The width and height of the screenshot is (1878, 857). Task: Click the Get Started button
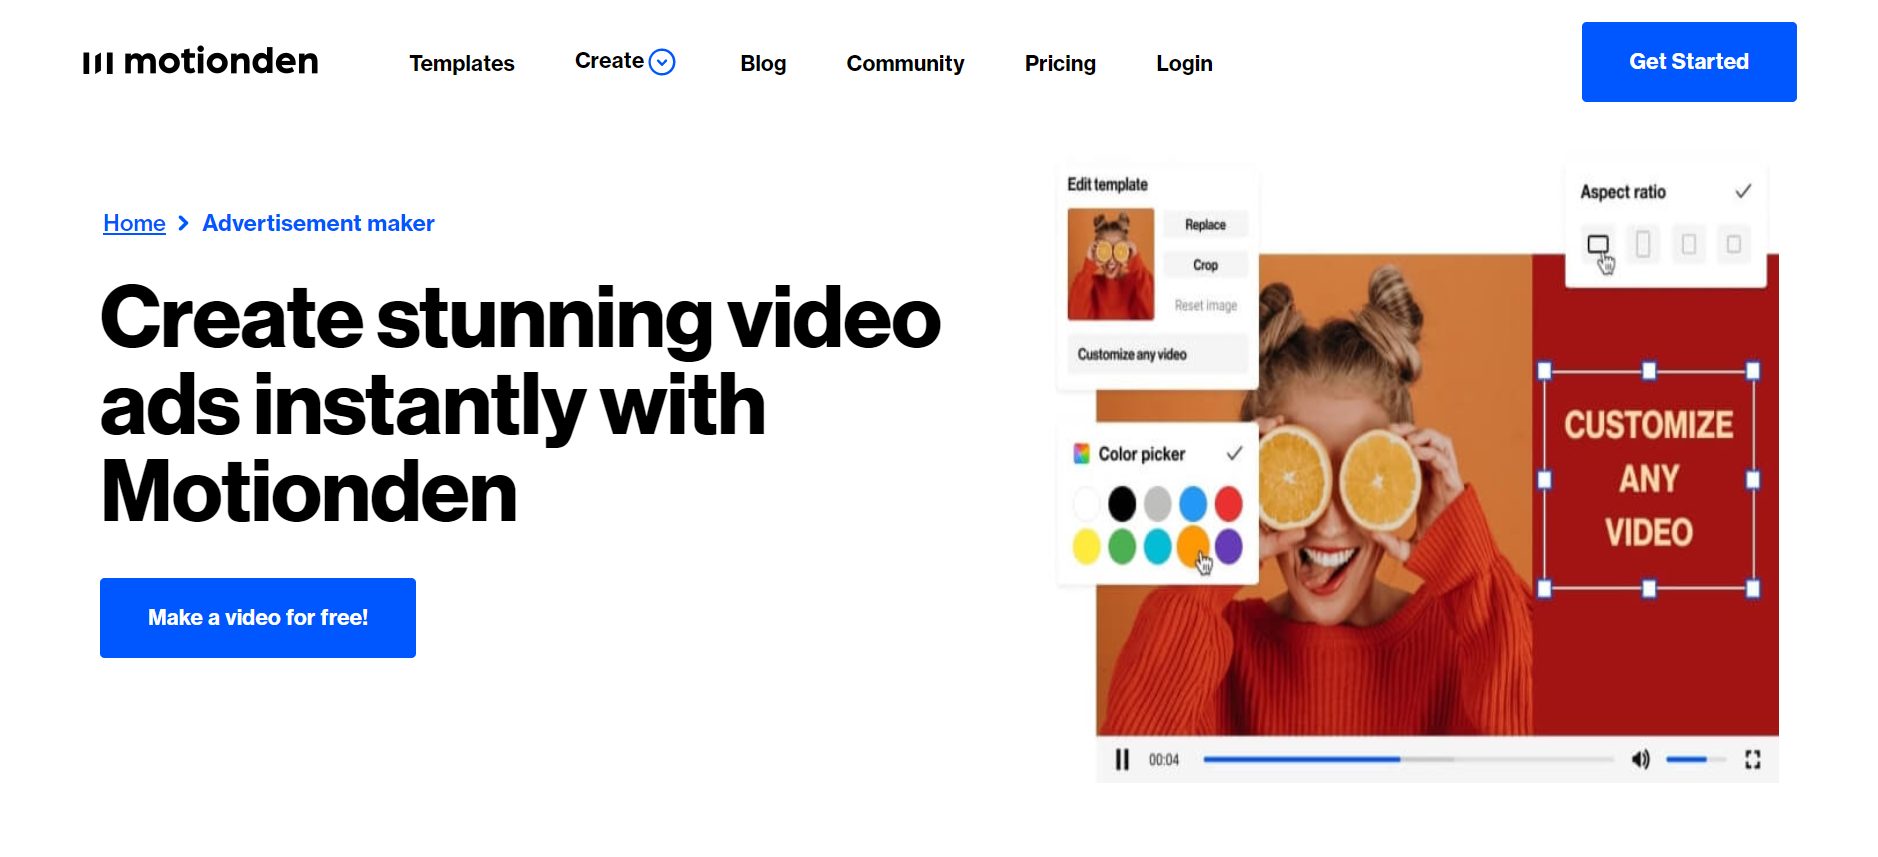pyautogui.click(x=1689, y=62)
